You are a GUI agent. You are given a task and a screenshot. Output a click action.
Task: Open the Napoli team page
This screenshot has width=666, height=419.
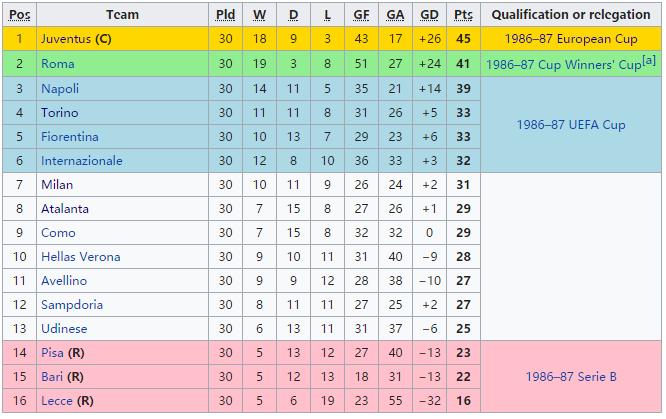[60, 88]
